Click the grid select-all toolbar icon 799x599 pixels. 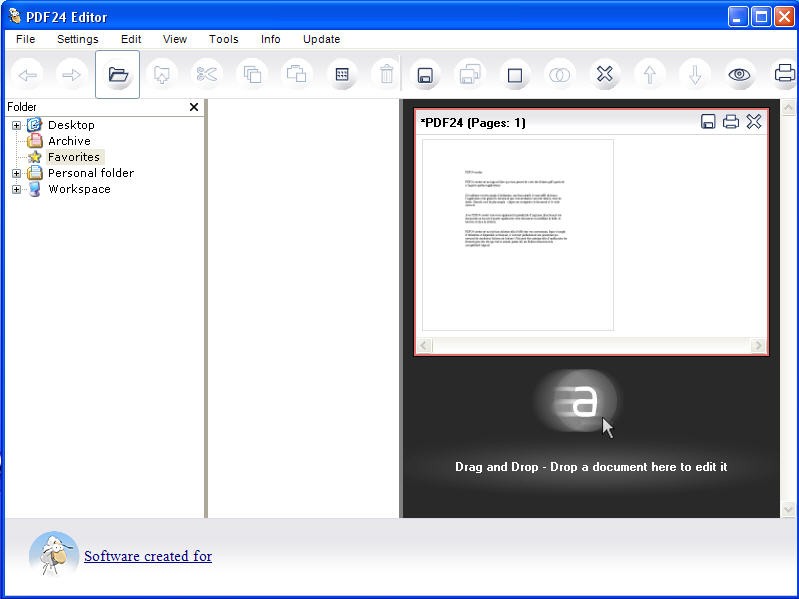[342, 75]
